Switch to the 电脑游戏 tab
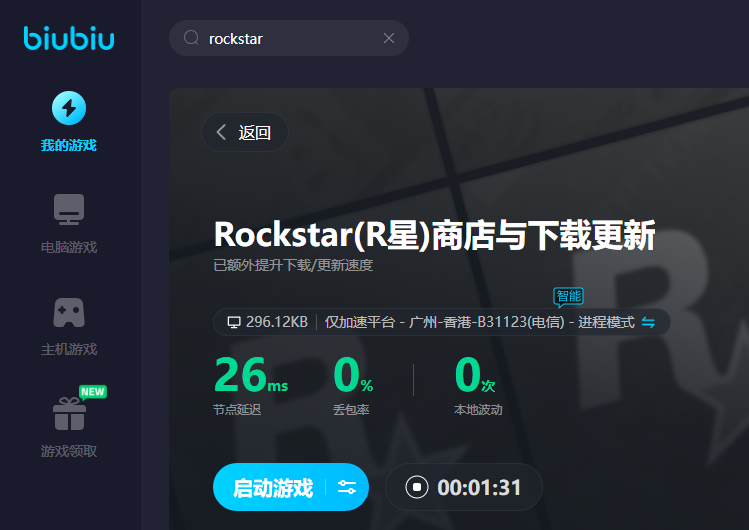This screenshot has width=749, height=530. [69, 224]
